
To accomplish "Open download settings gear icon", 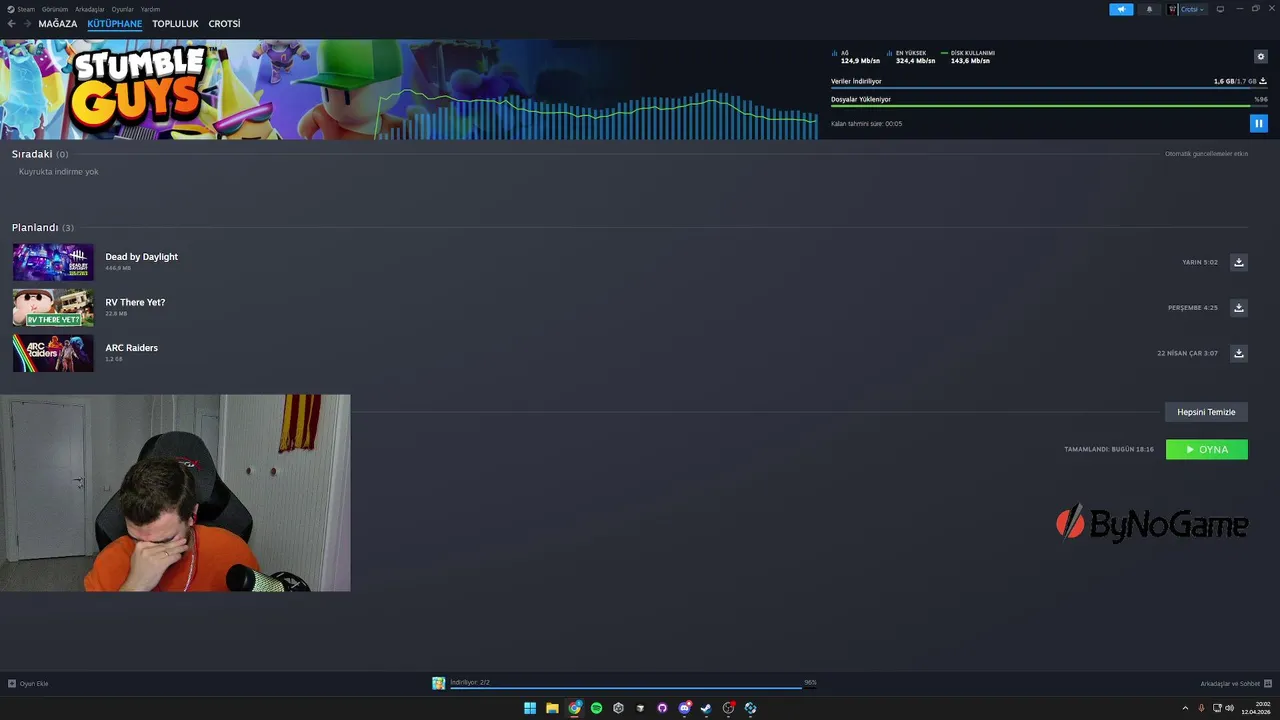I will 1261,57.
